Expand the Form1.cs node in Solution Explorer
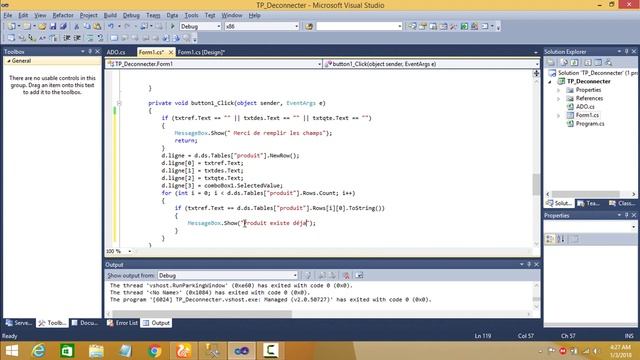 pyautogui.click(x=559, y=116)
